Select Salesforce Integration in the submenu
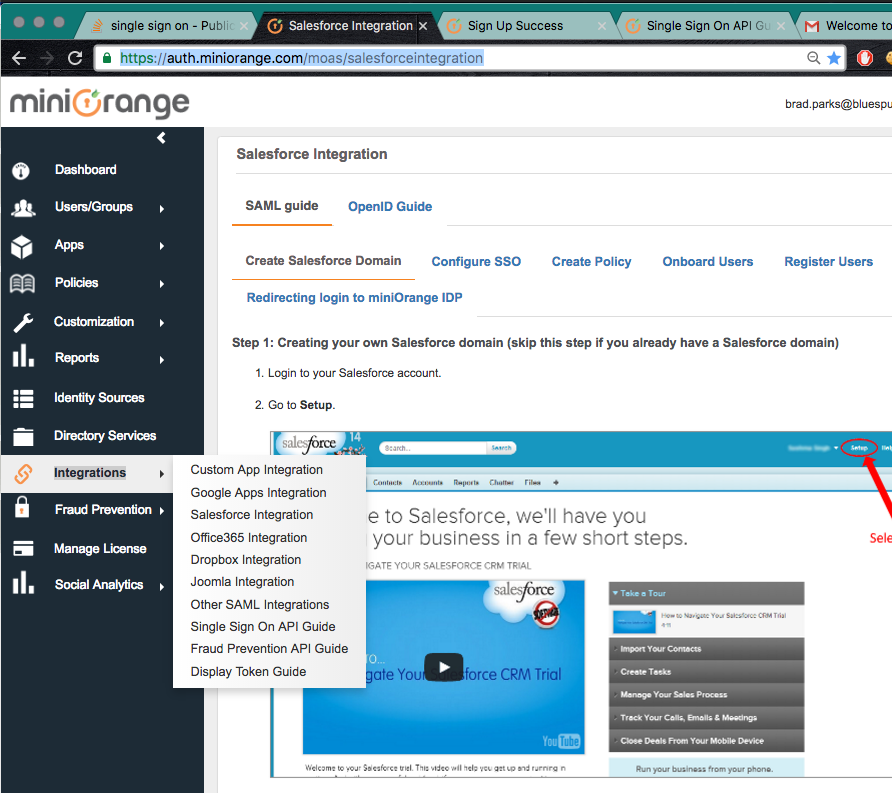The image size is (892, 793). coord(251,515)
